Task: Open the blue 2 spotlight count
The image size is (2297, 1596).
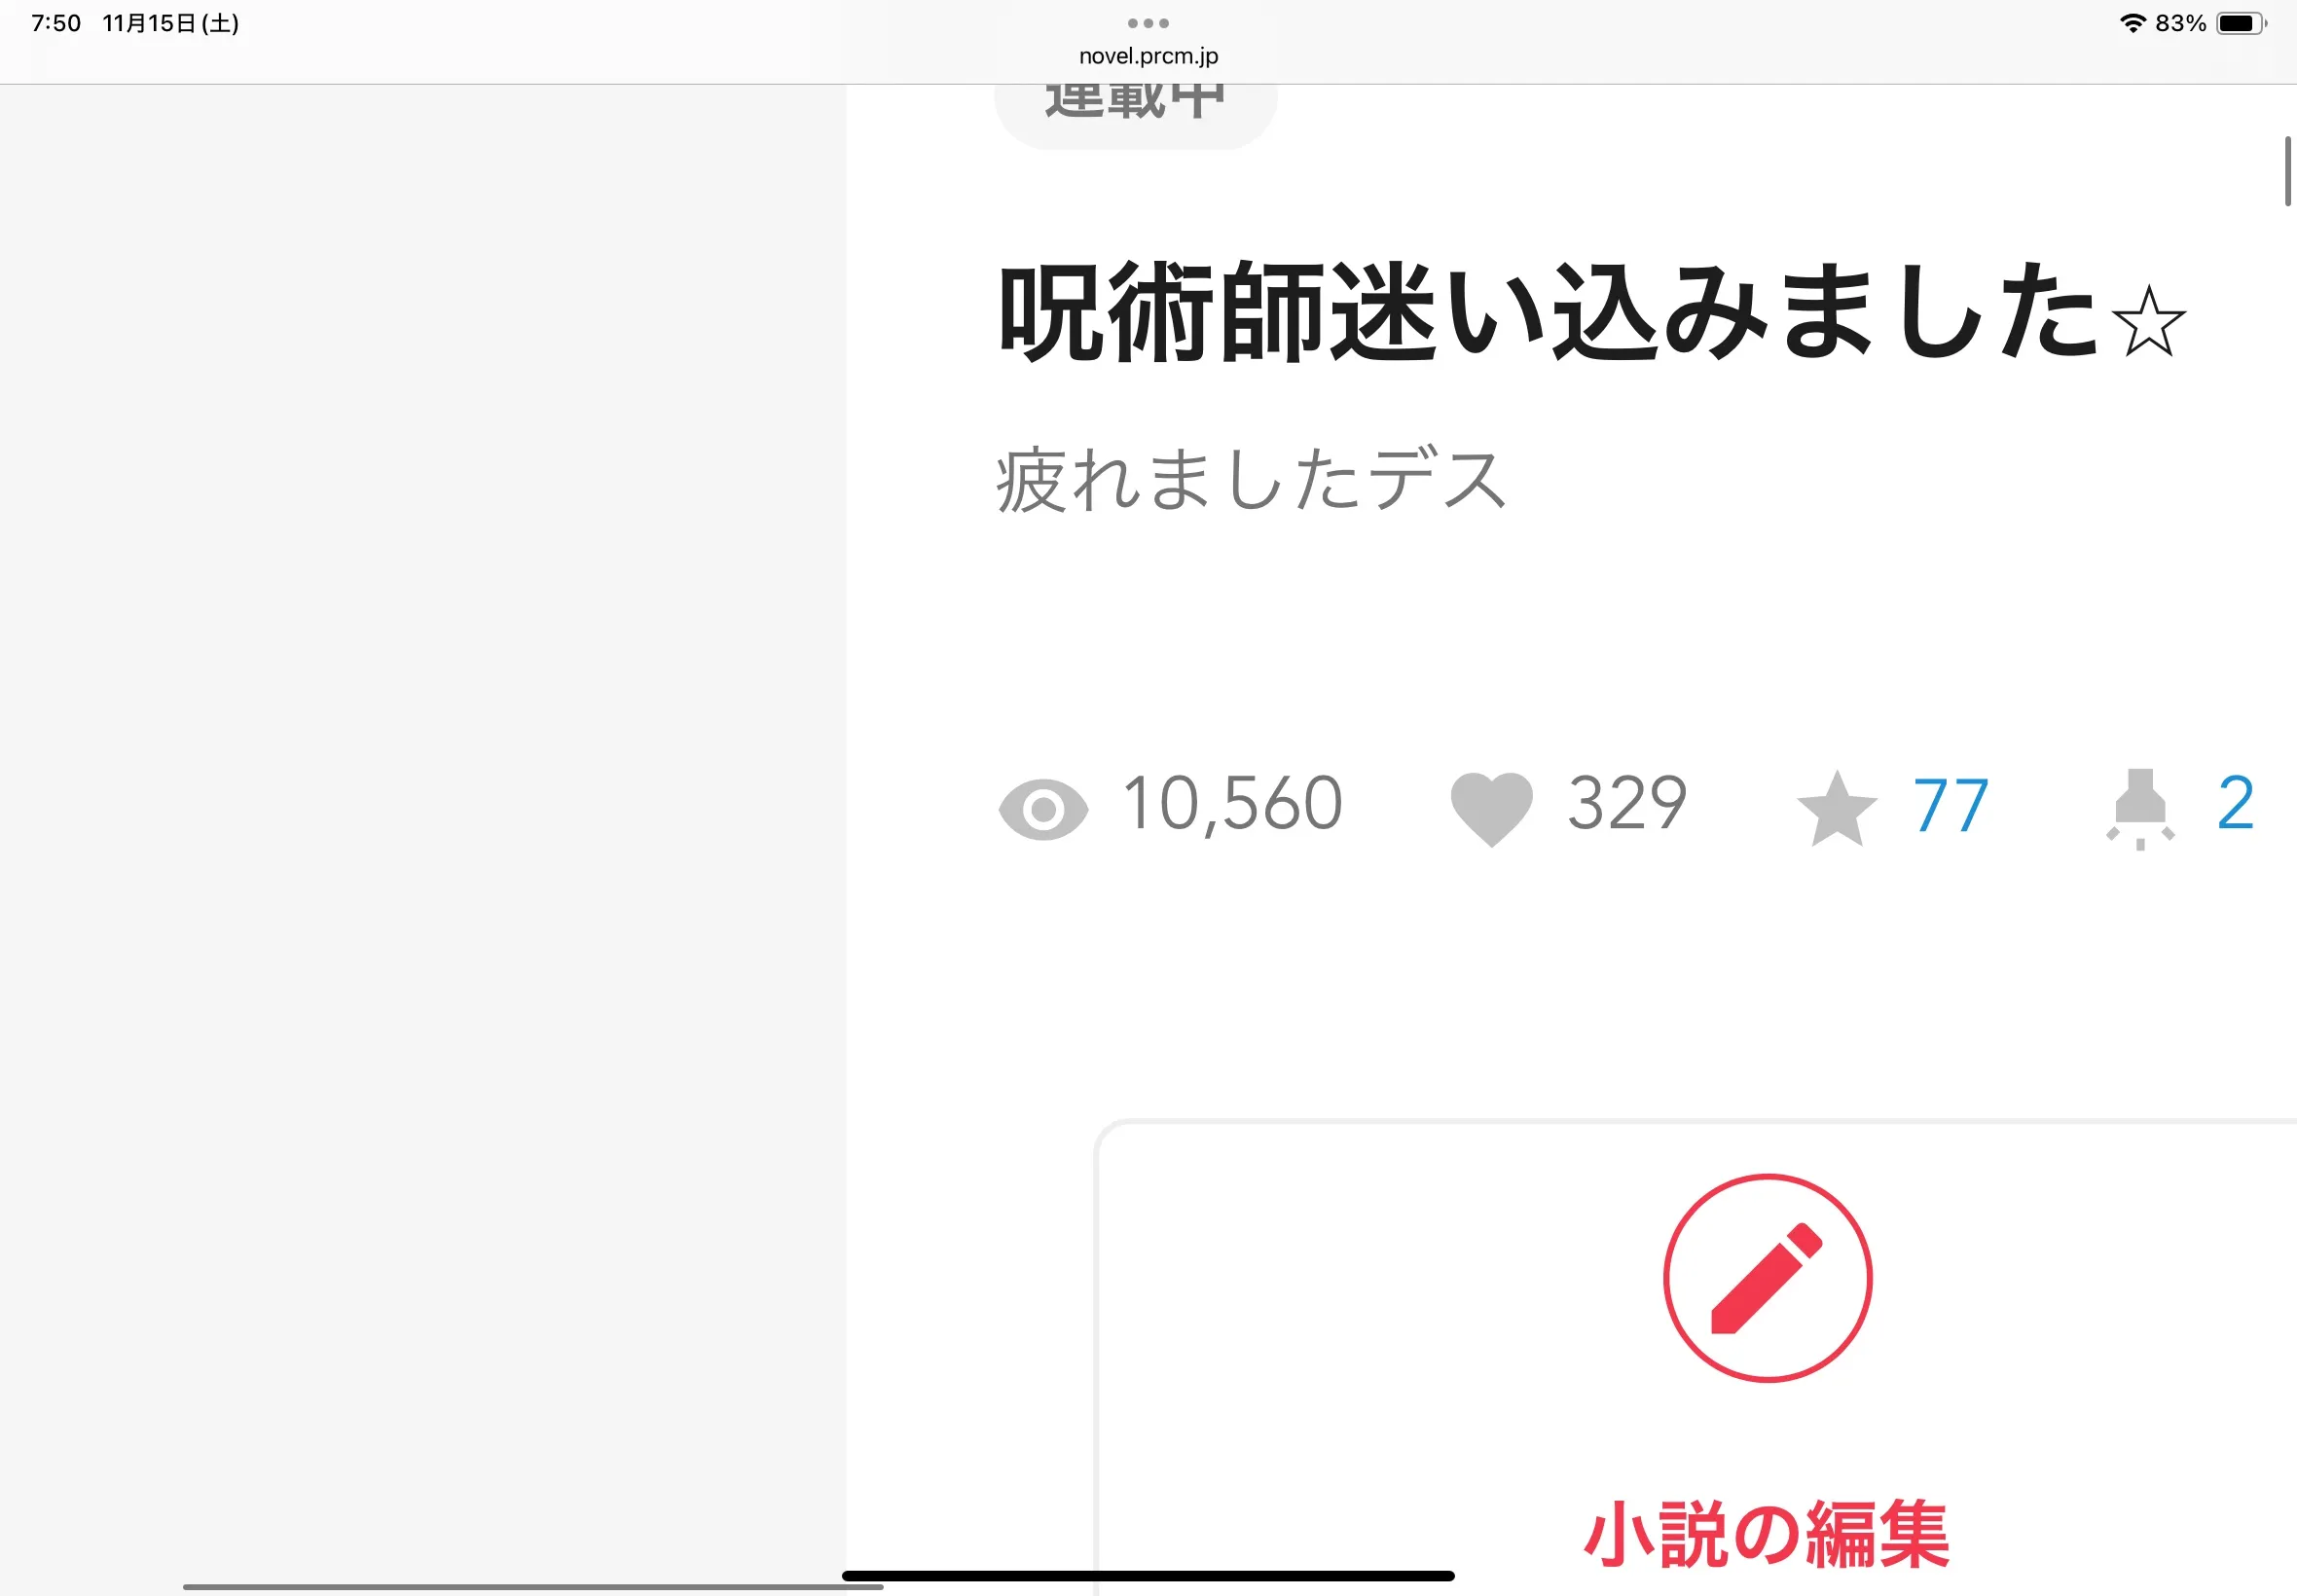Action: [x=2235, y=803]
